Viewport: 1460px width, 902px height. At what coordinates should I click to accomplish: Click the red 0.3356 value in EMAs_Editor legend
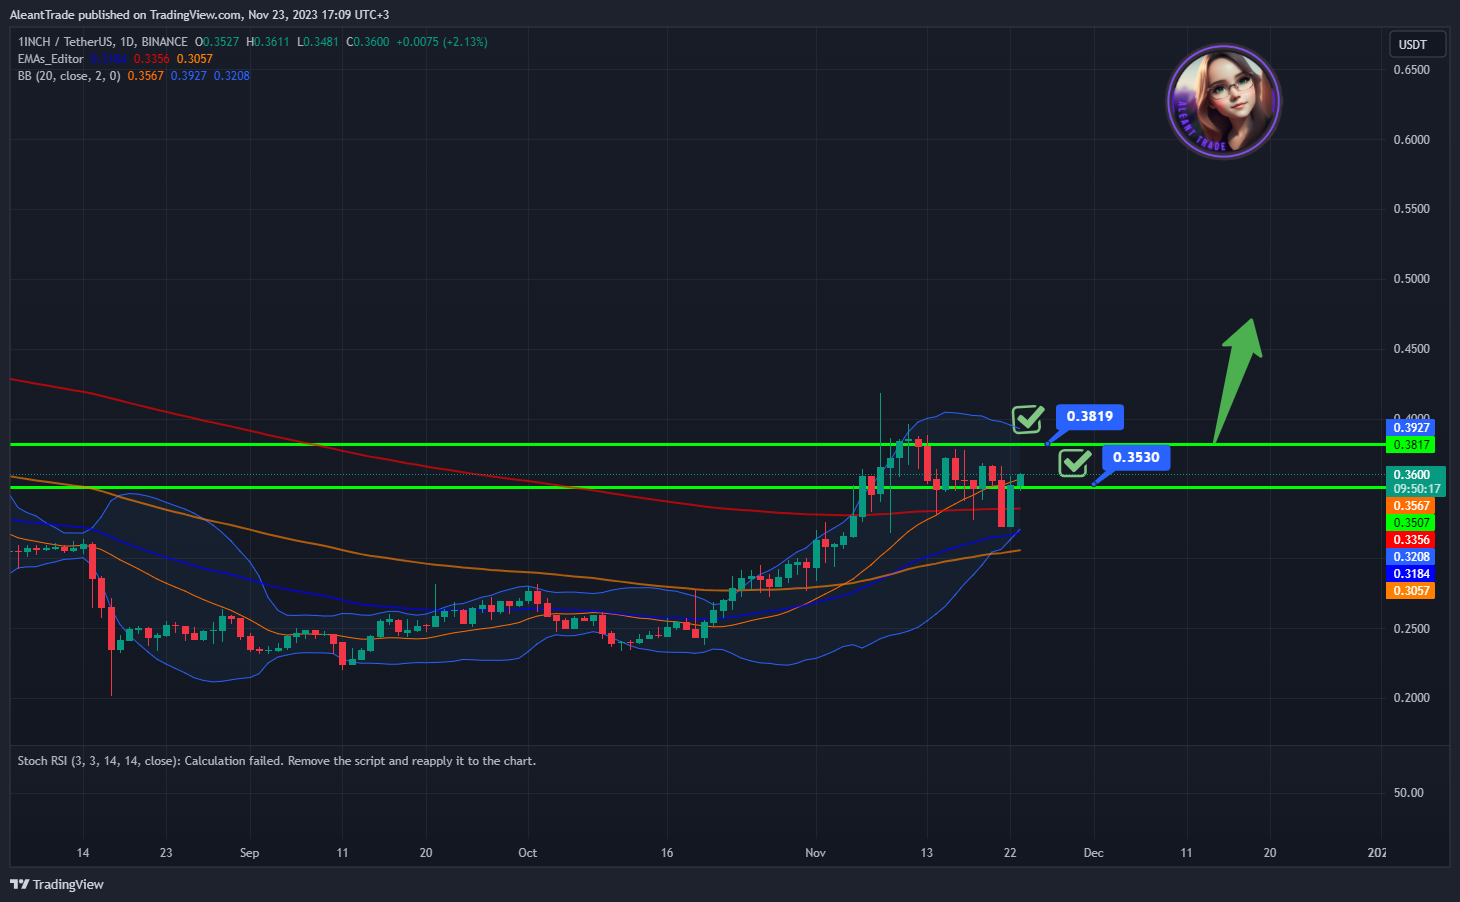[x=152, y=59]
